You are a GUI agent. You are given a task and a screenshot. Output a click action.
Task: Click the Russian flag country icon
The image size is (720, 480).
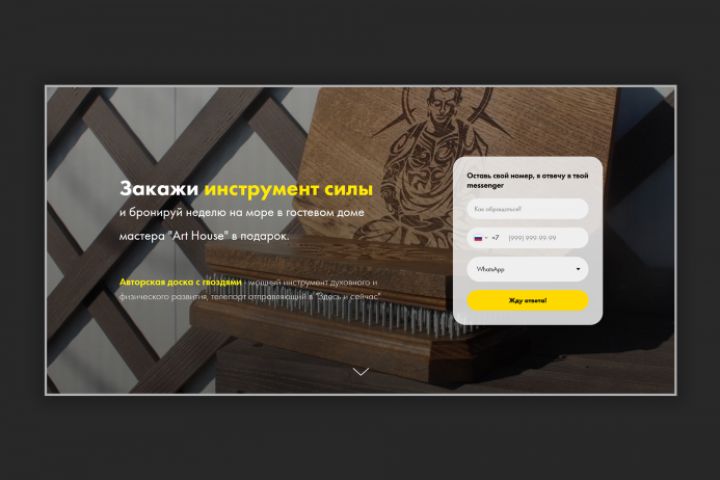click(x=478, y=238)
